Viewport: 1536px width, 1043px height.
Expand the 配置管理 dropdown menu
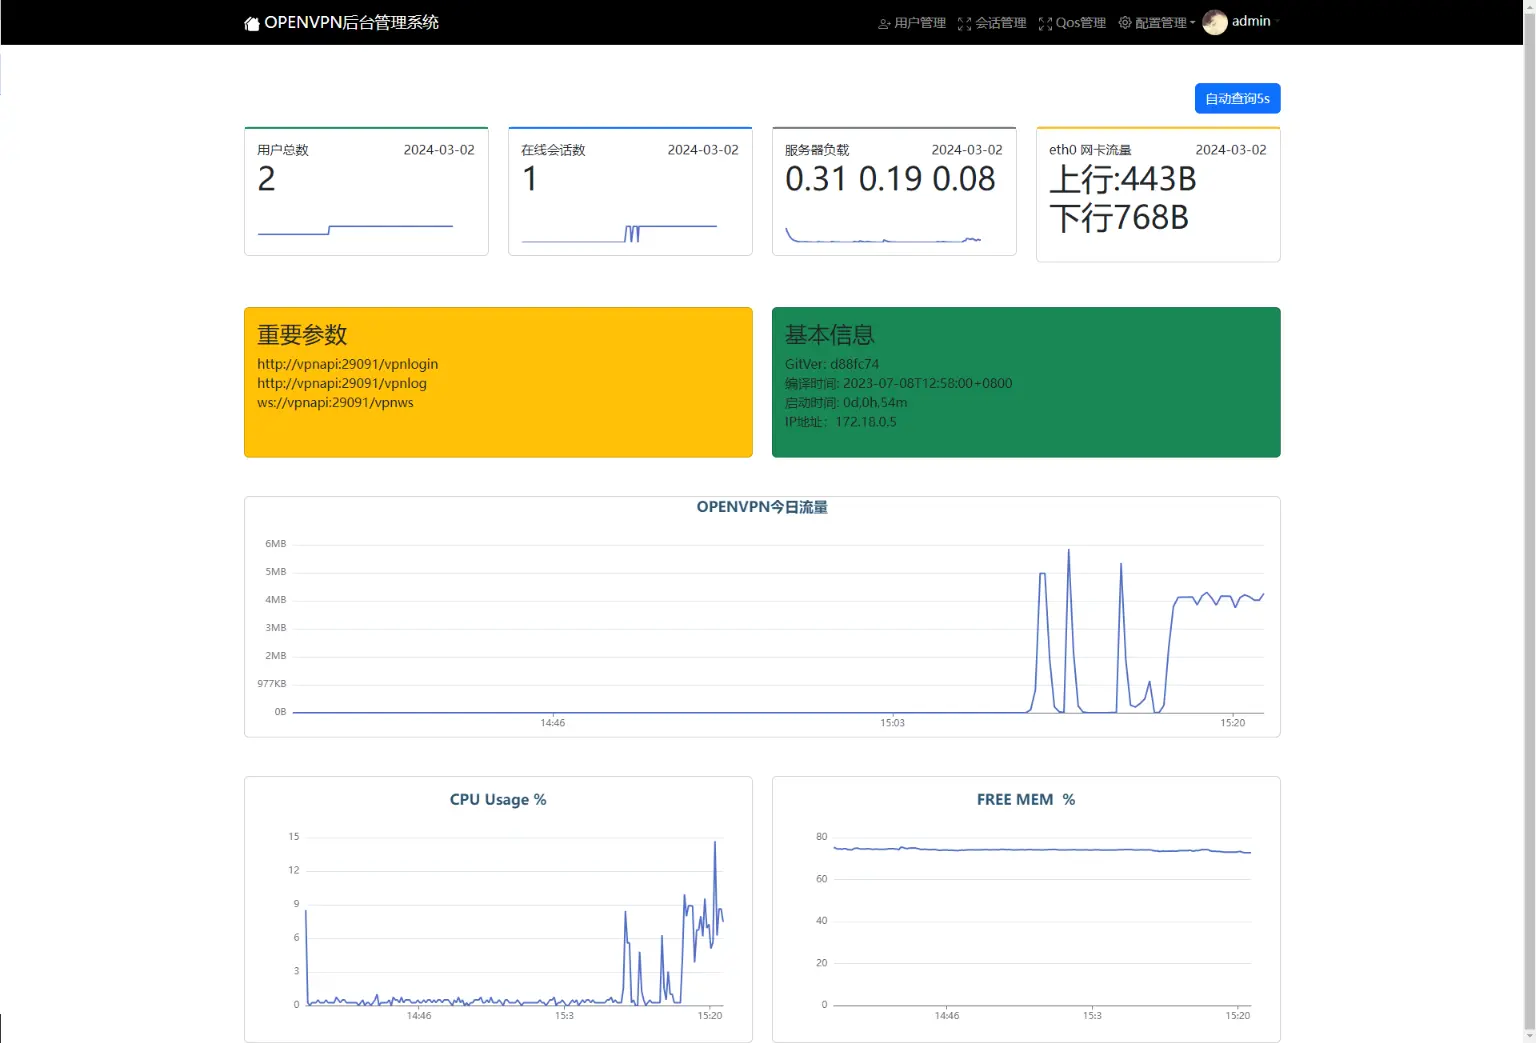tap(1157, 23)
